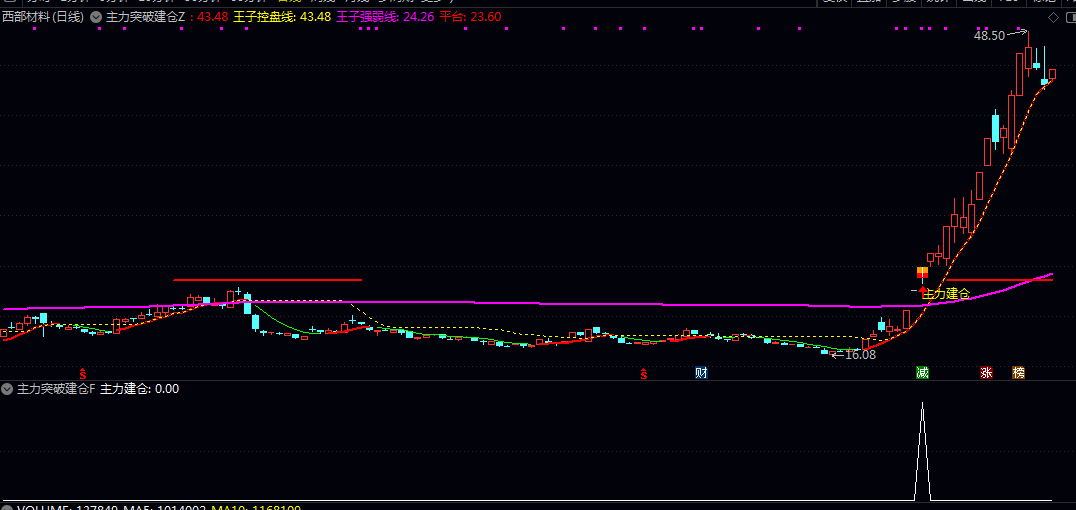Screen dimensions: 1076x510
Task: Click the middle red $ marker
Action: click(645, 374)
